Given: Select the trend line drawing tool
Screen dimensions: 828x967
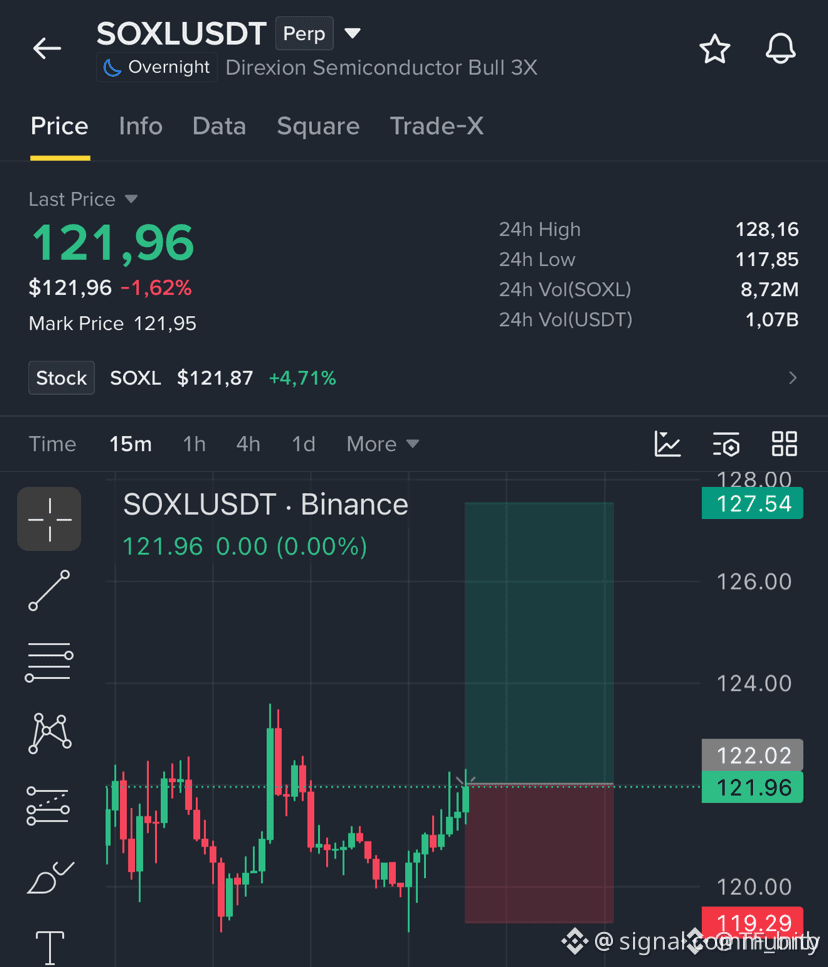Looking at the screenshot, I should [x=49, y=591].
